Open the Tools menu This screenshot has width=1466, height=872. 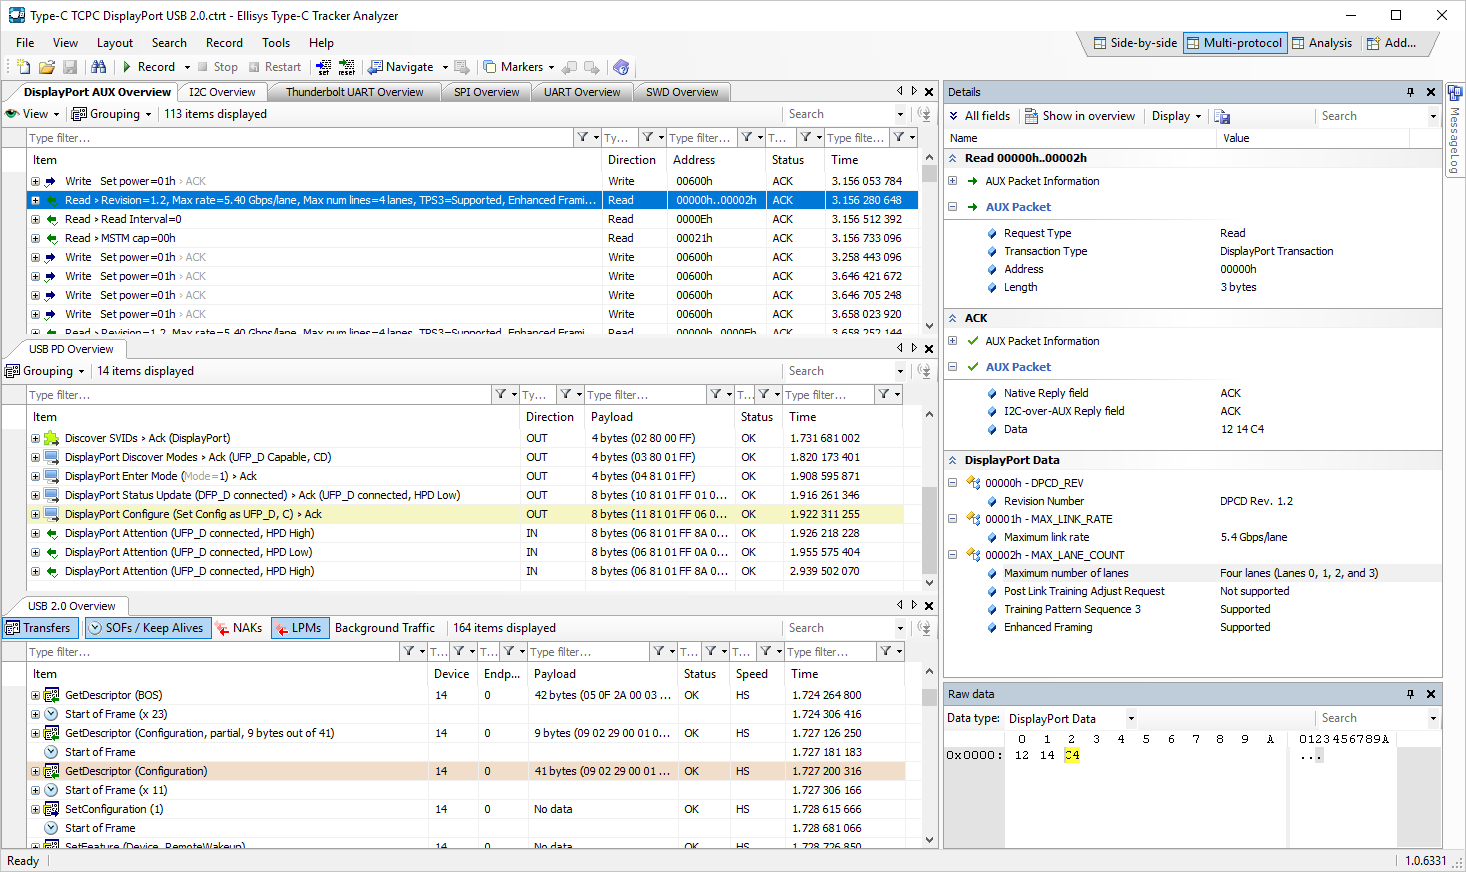276,43
